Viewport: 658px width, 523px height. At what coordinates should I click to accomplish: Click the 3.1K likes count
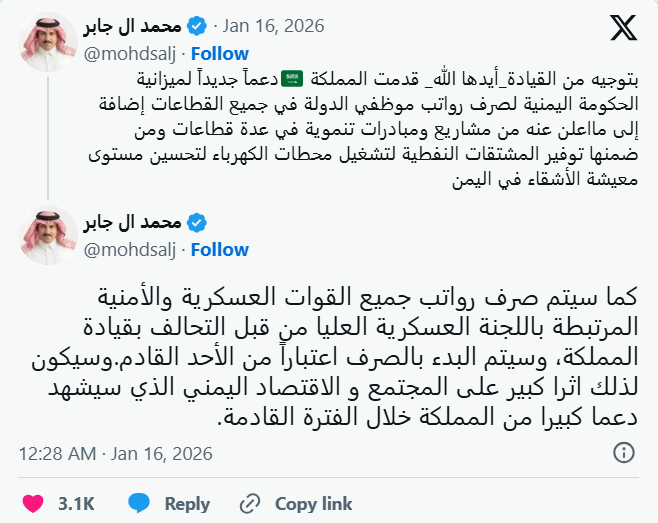(75, 502)
